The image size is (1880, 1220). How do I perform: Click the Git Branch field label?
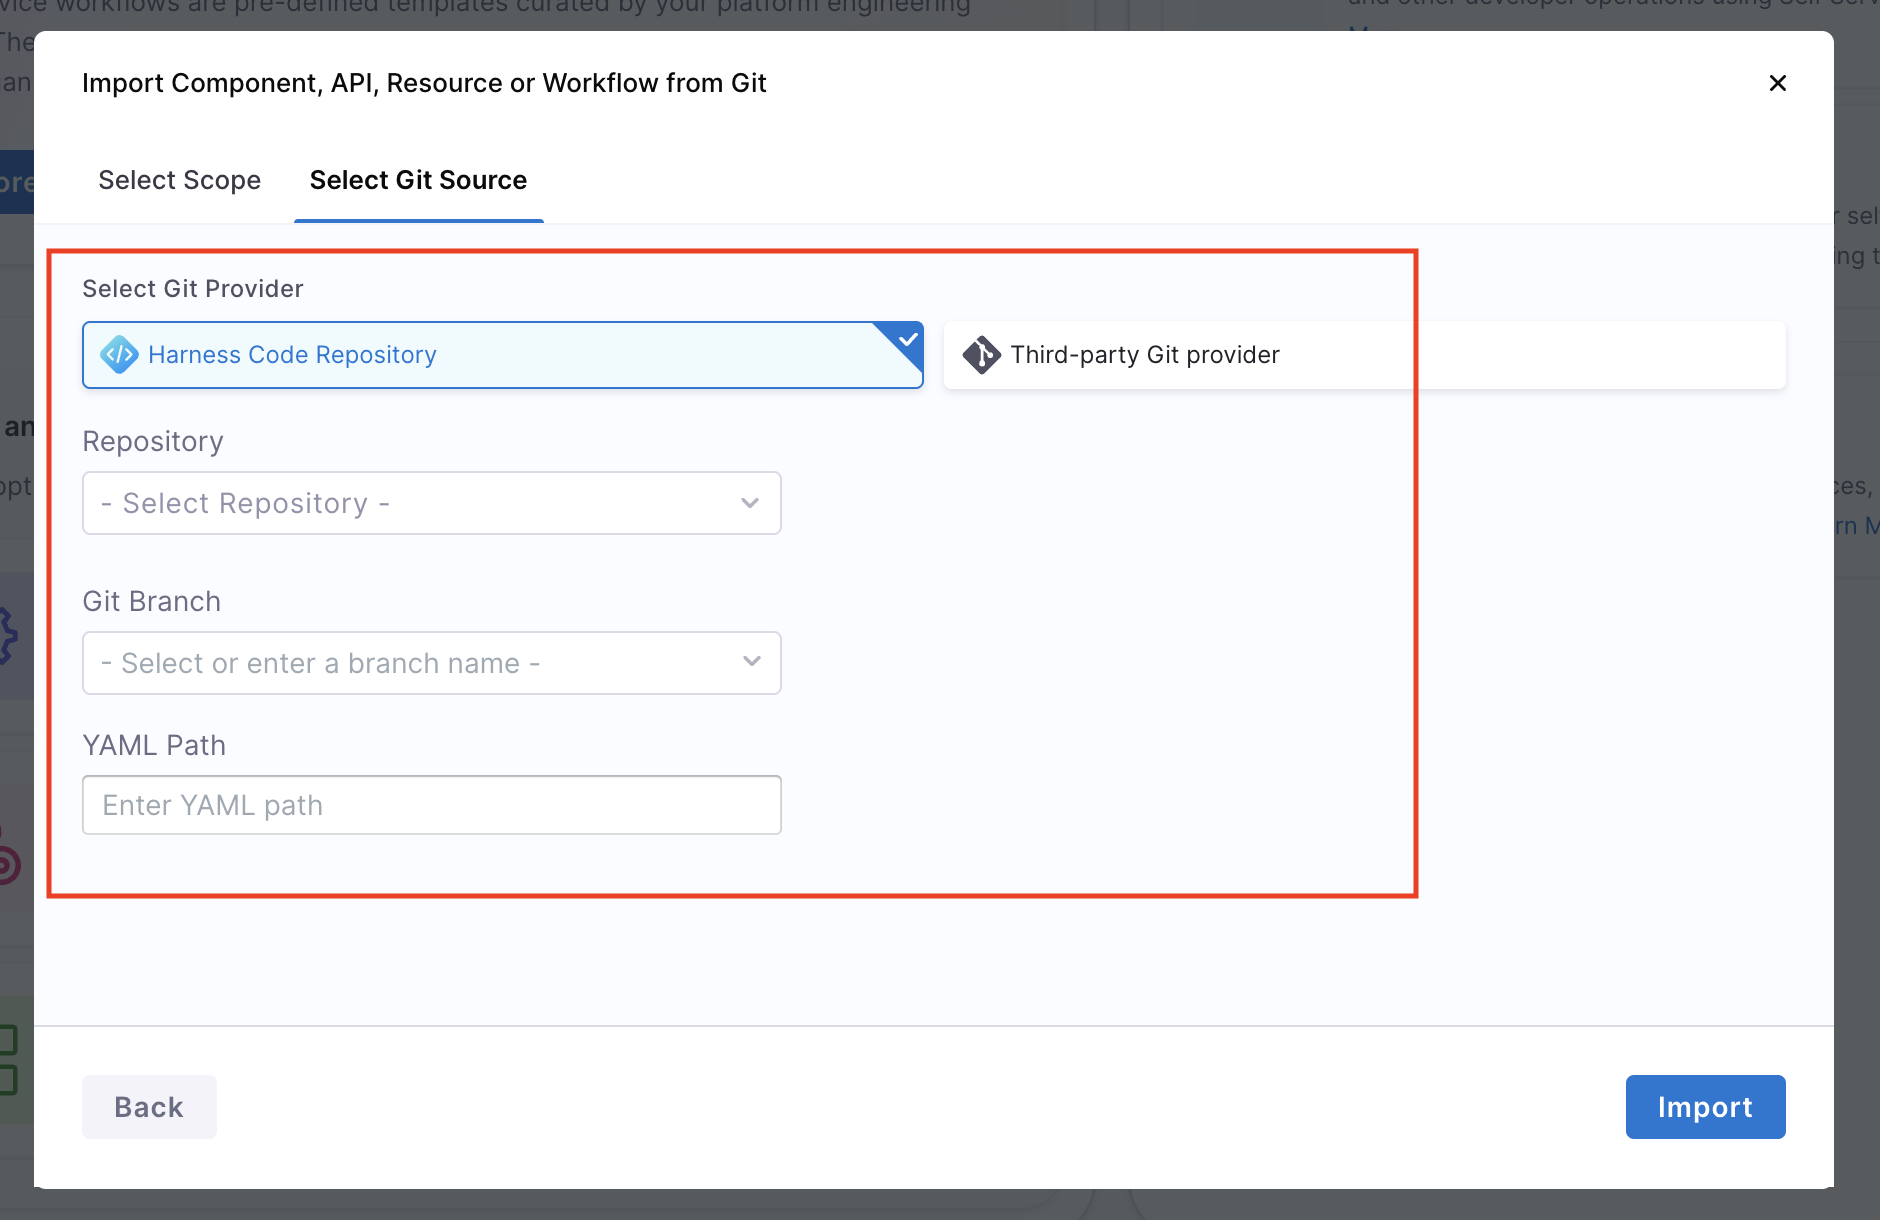[152, 602]
